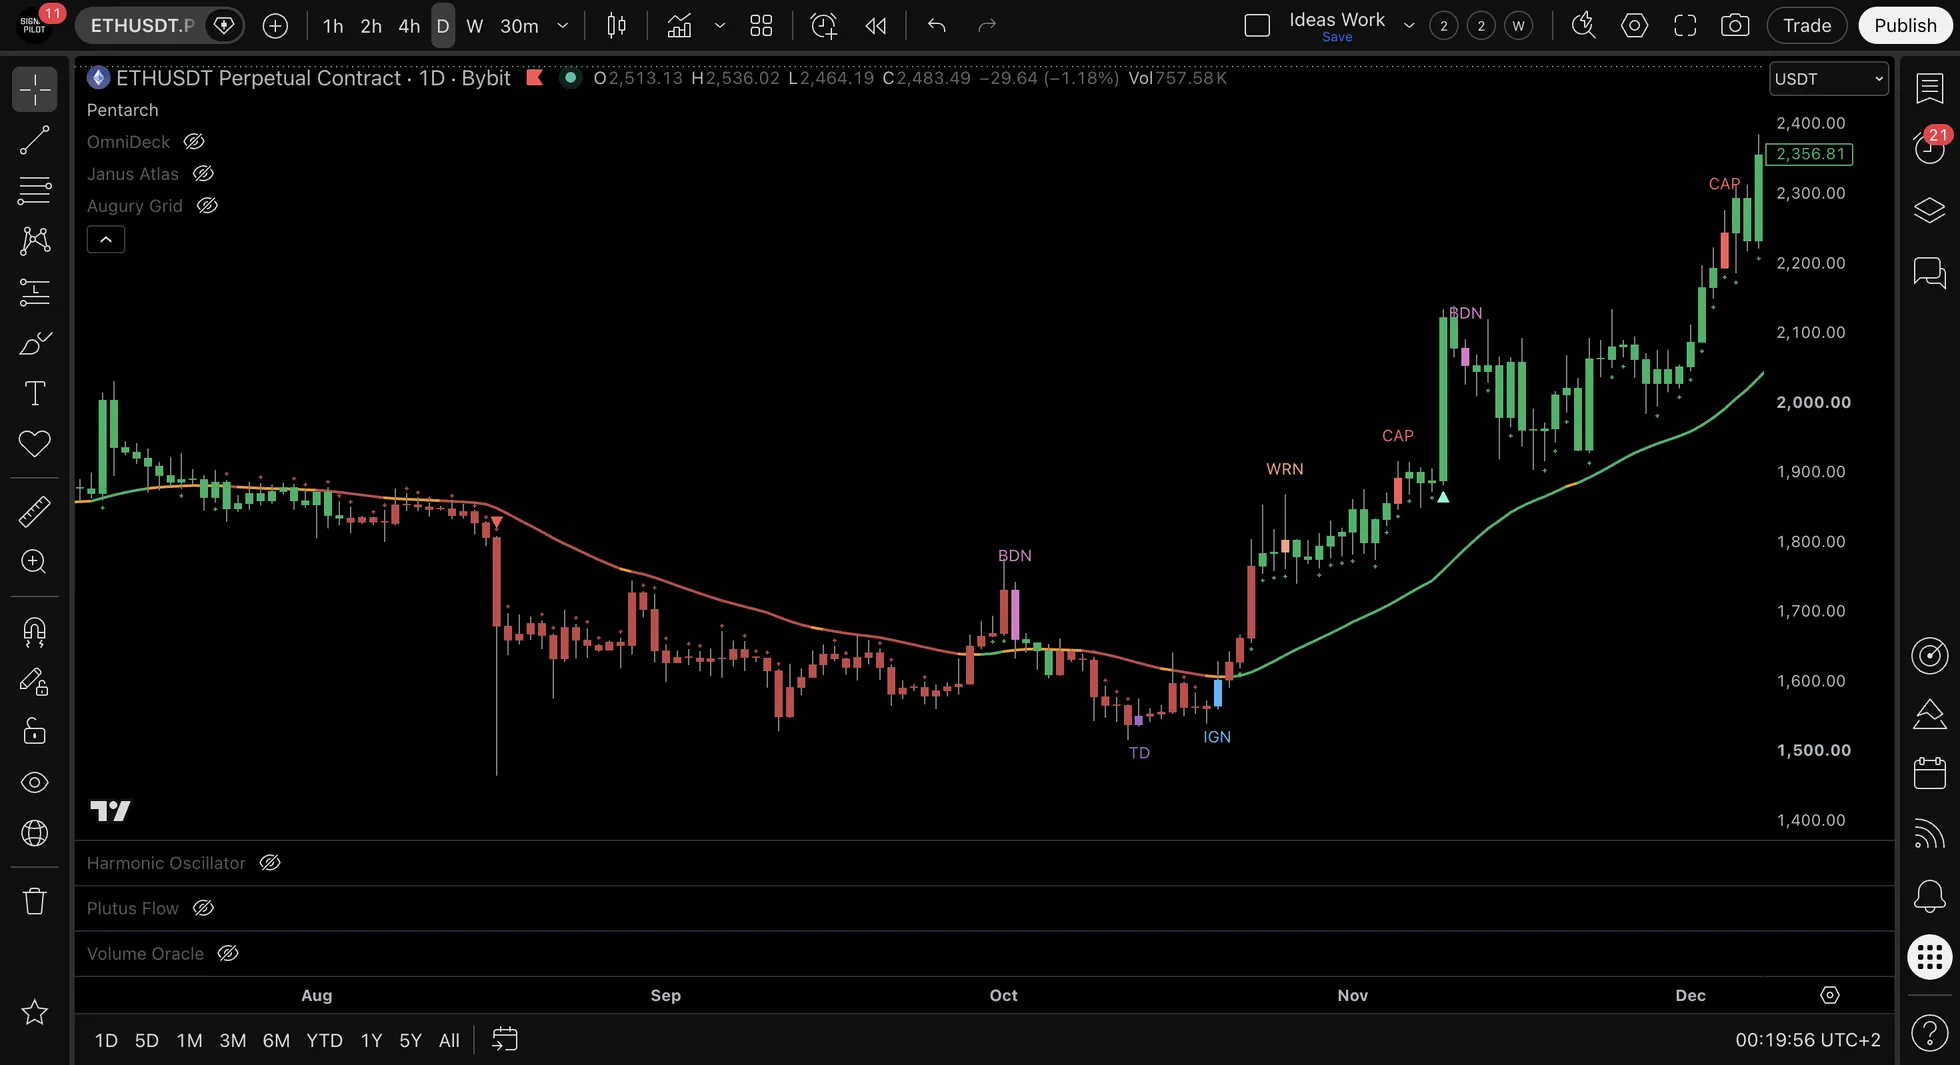Open the chats panel

(1929, 272)
